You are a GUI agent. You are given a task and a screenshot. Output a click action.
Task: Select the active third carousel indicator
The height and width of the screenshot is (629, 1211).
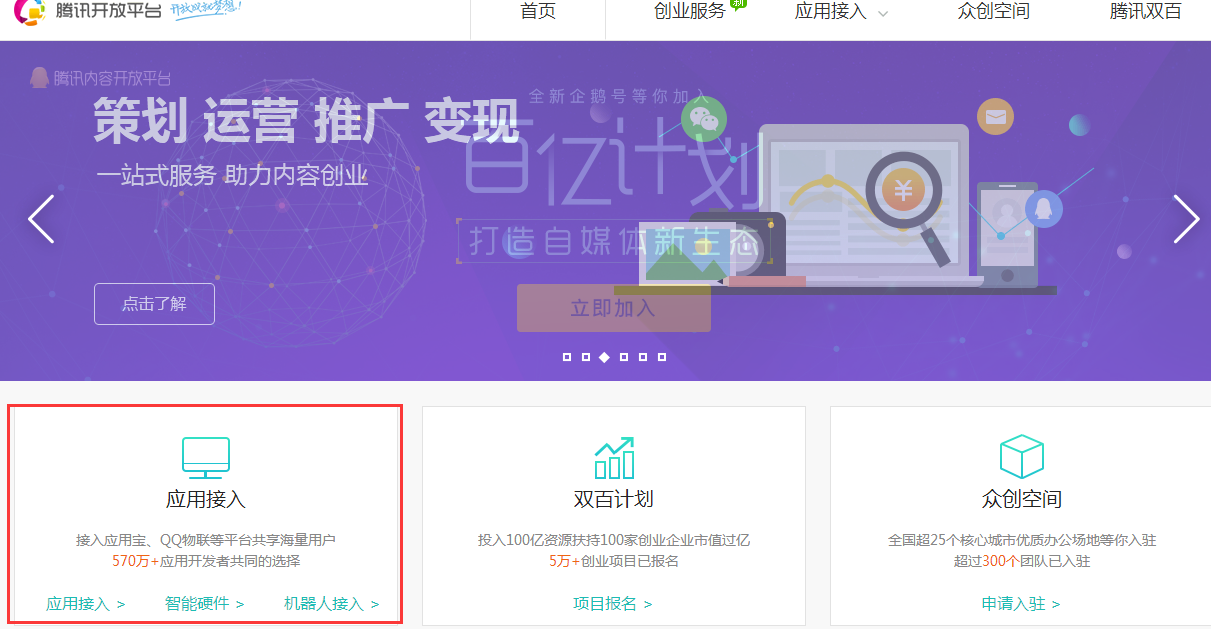(x=604, y=357)
